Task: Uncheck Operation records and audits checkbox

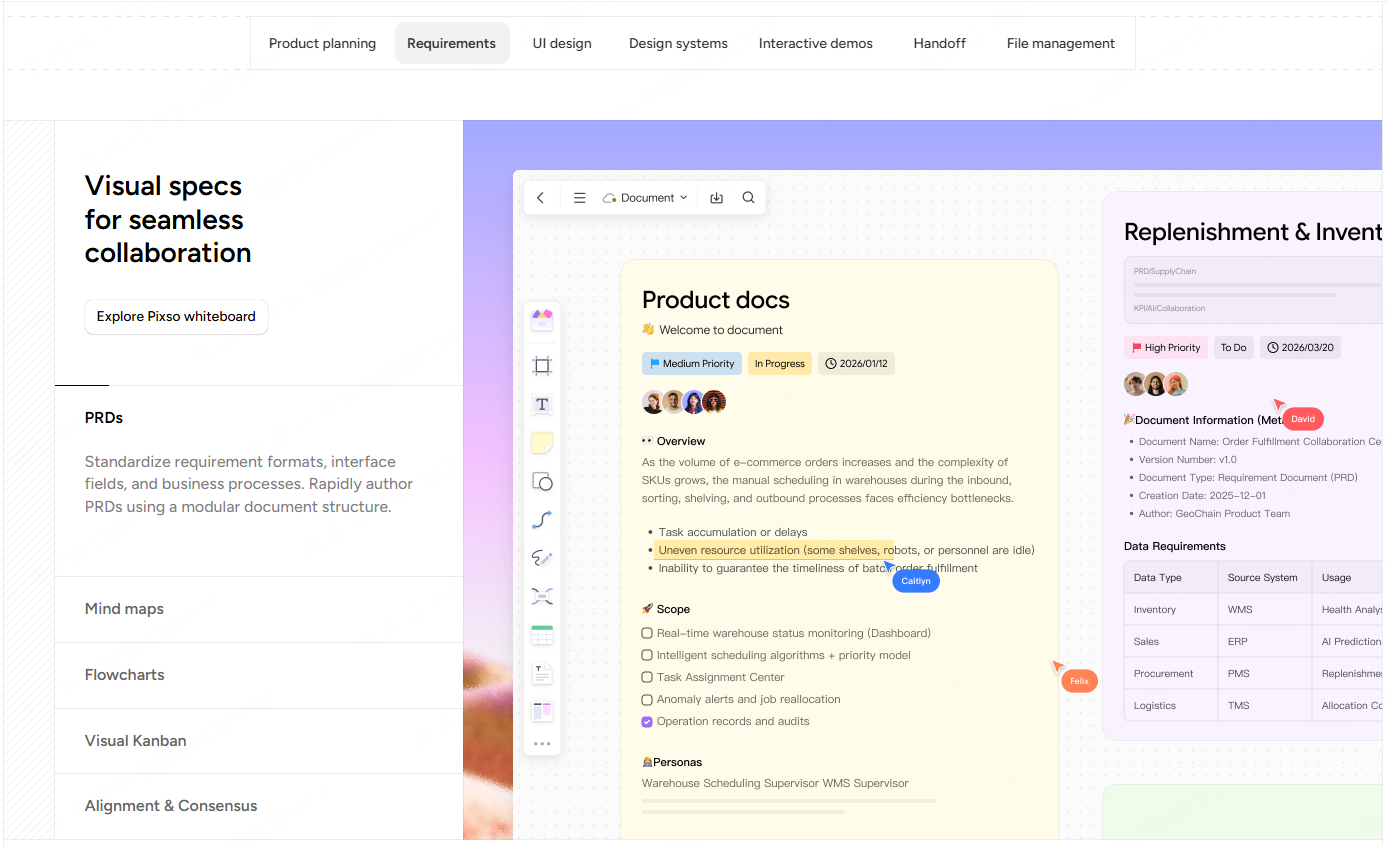Action: (x=647, y=721)
